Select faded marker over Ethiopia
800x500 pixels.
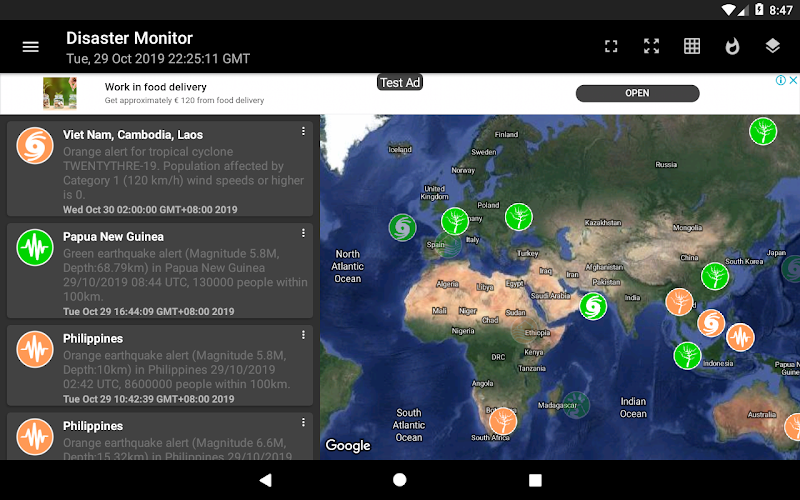(525, 331)
